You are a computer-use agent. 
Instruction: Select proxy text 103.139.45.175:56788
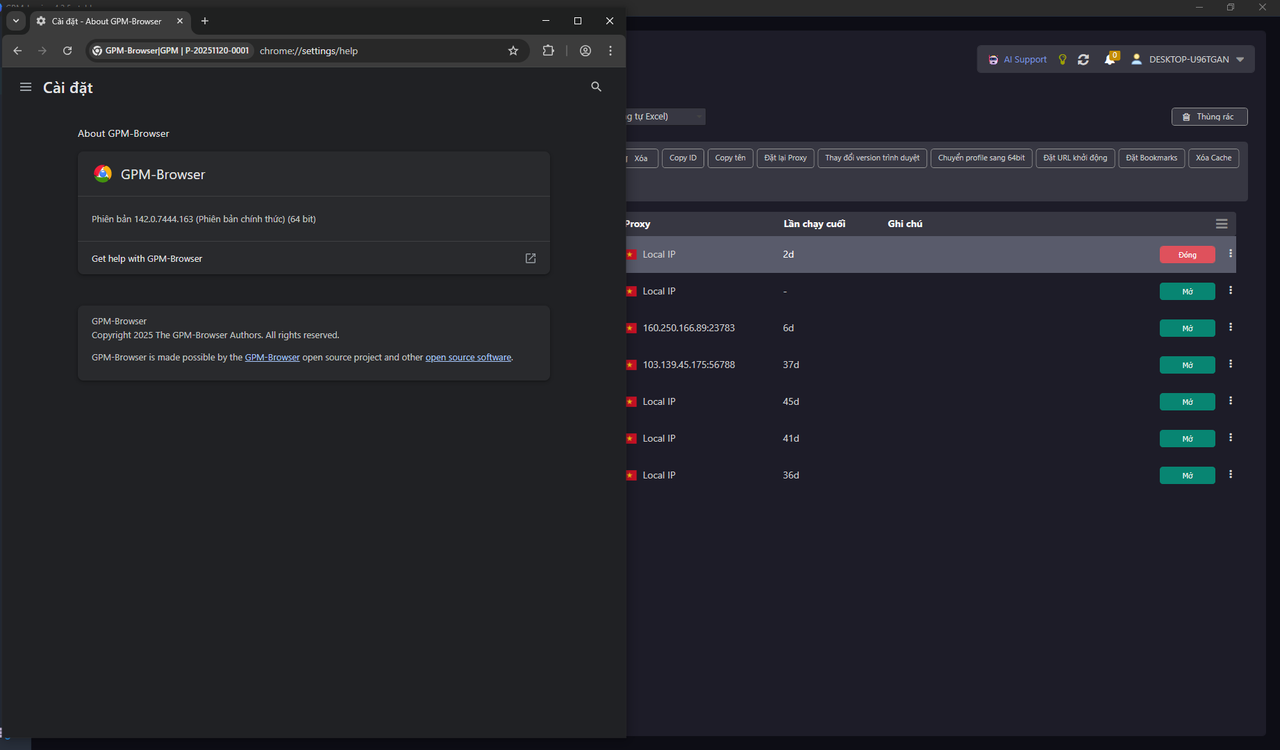689,365
